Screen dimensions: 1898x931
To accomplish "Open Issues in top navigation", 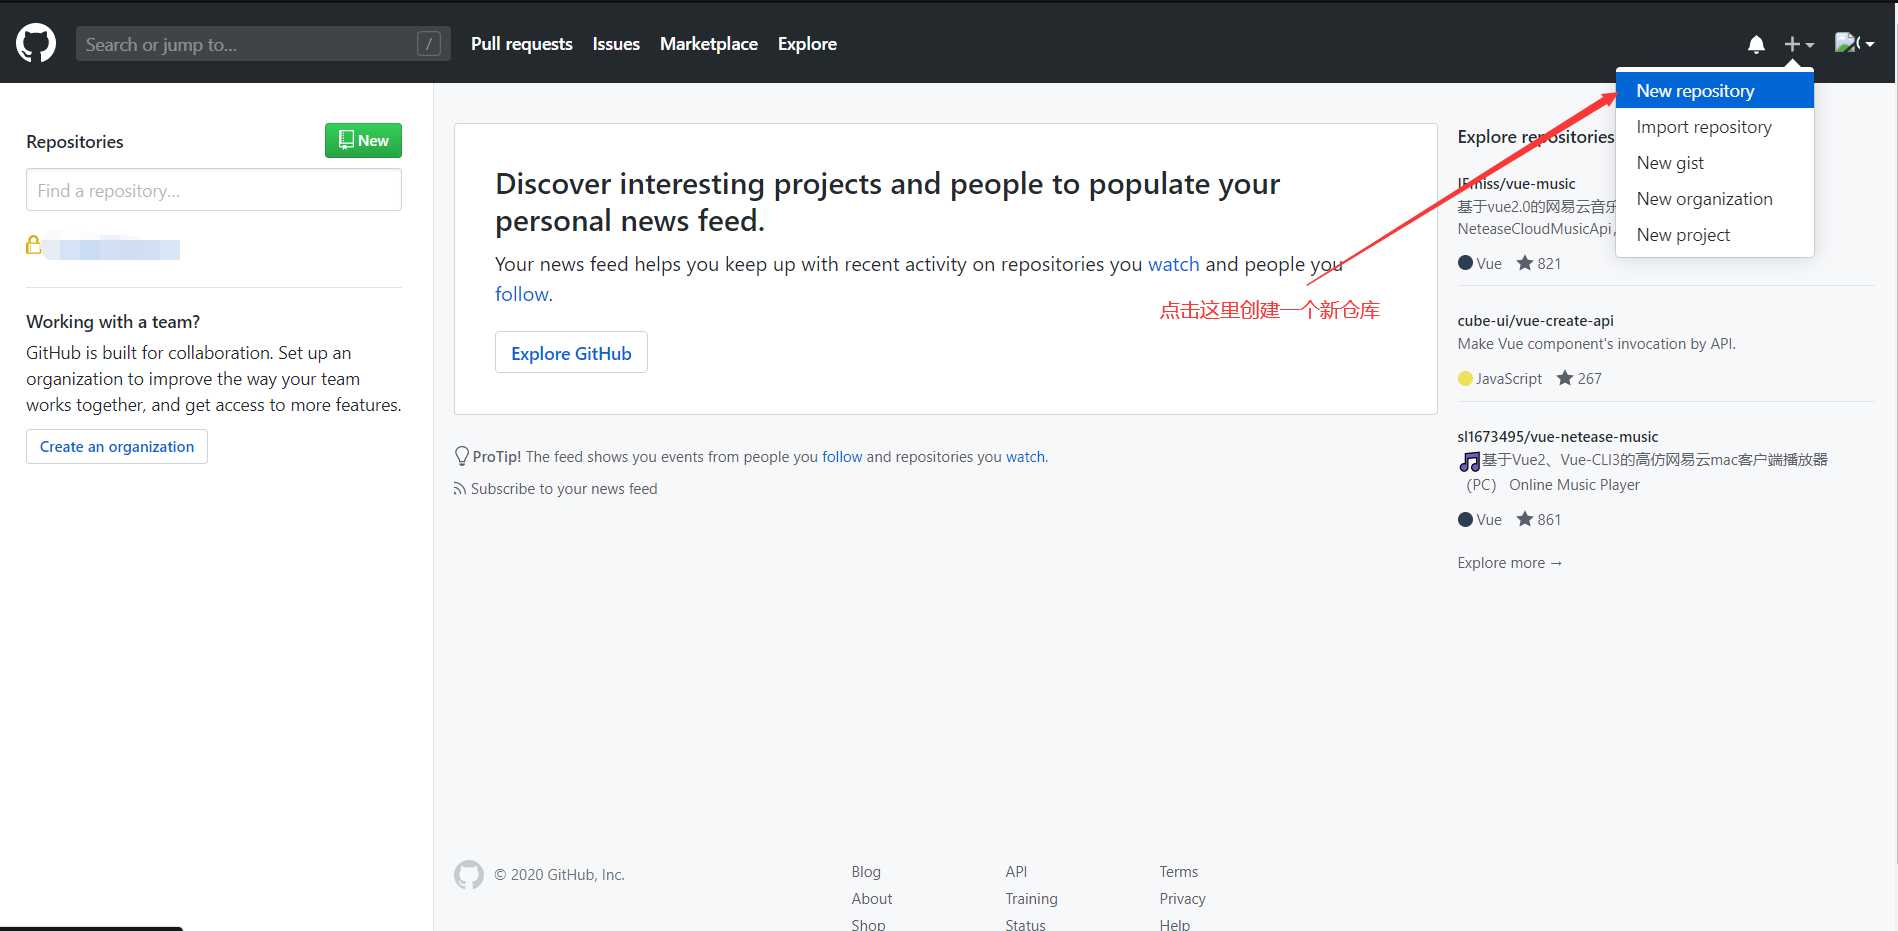I will coord(616,44).
